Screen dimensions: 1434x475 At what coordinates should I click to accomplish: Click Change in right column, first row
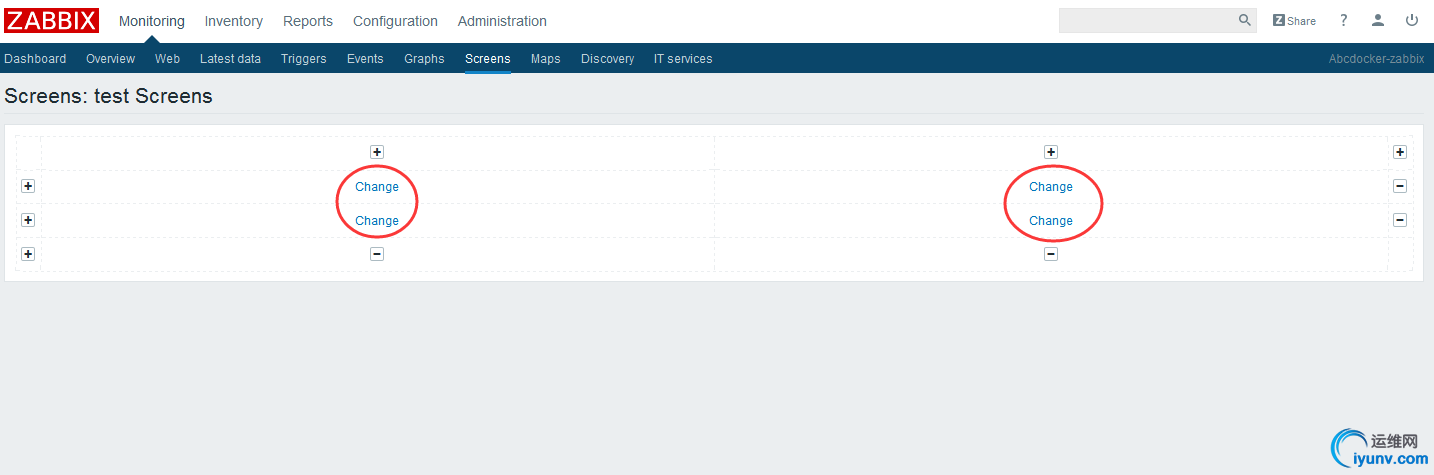tap(1051, 187)
